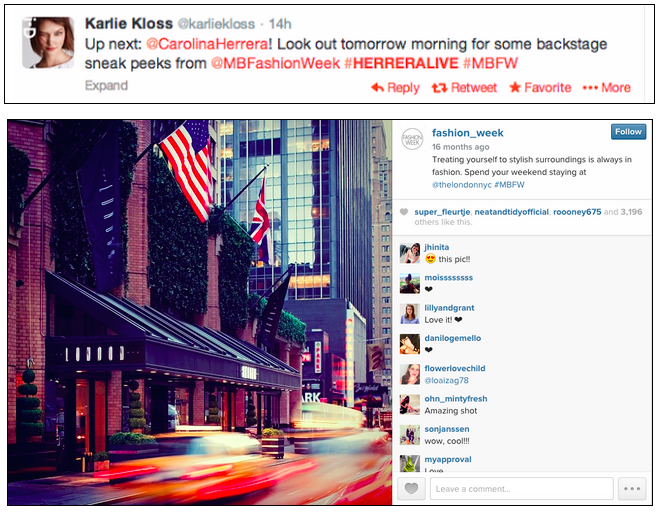Open the #MBFW hashtag in the tweet
The width and height of the screenshot is (660, 512).
pos(490,64)
